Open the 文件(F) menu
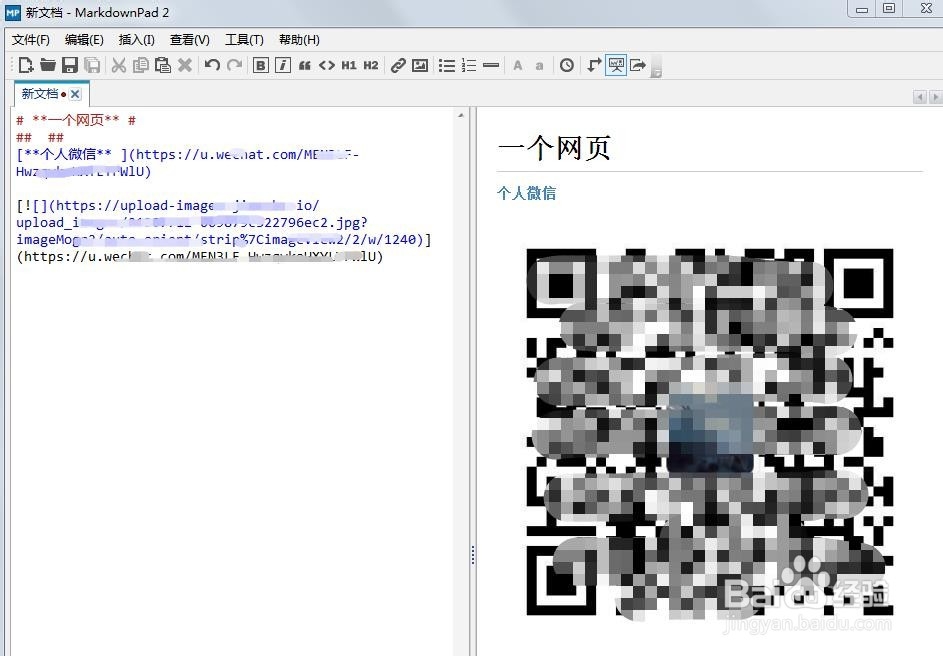 (31, 40)
